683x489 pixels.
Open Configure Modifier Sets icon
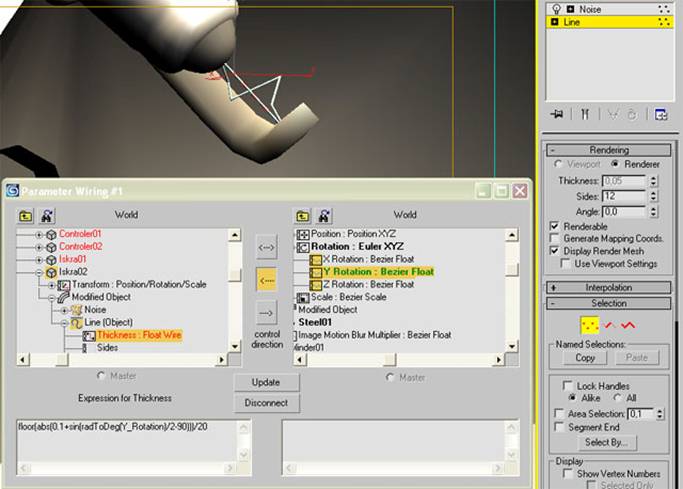pyautogui.click(x=661, y=114)
